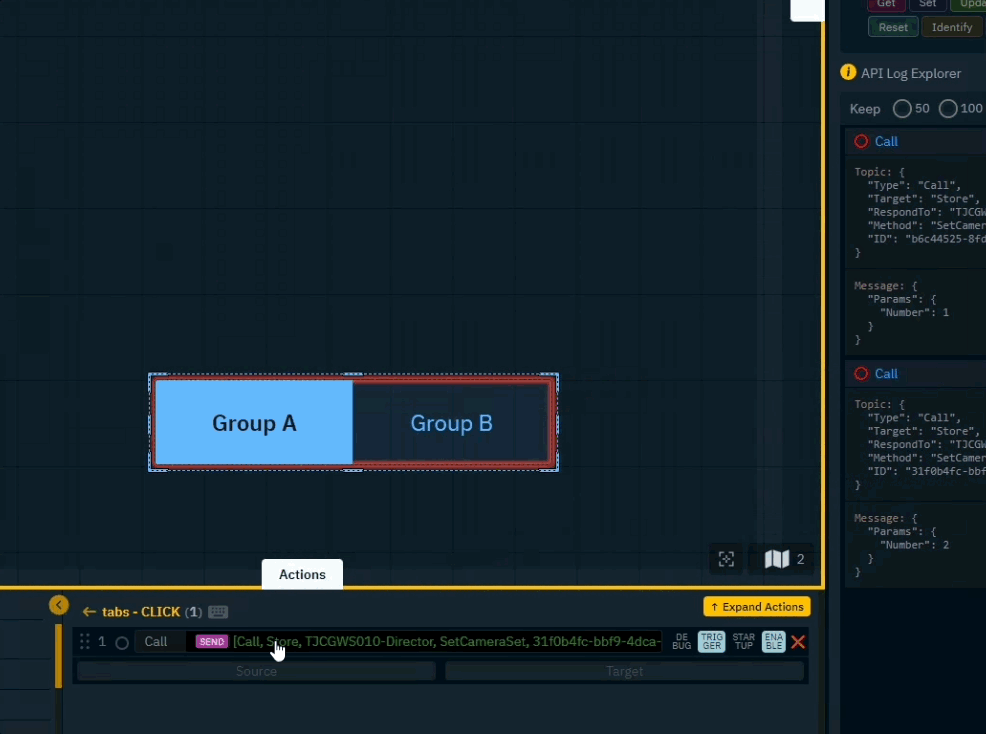This screenshot has width=986, height=734.
Task: Click the red circle icon of first Call log
Action: pos(861,141)
